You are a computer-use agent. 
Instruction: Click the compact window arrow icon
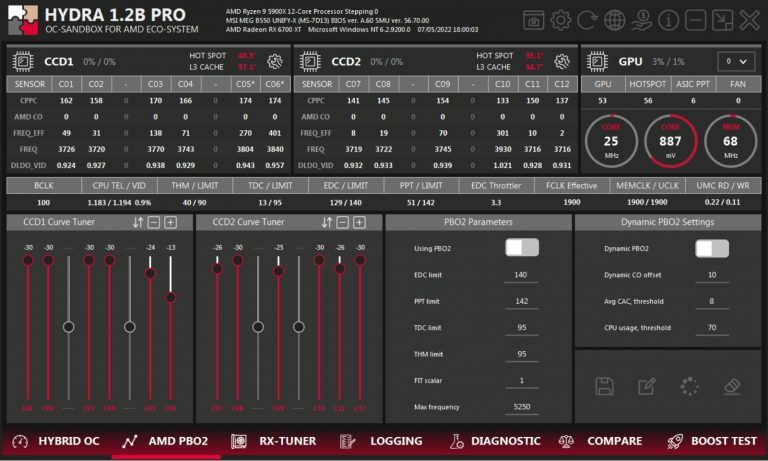coord(722,21)
